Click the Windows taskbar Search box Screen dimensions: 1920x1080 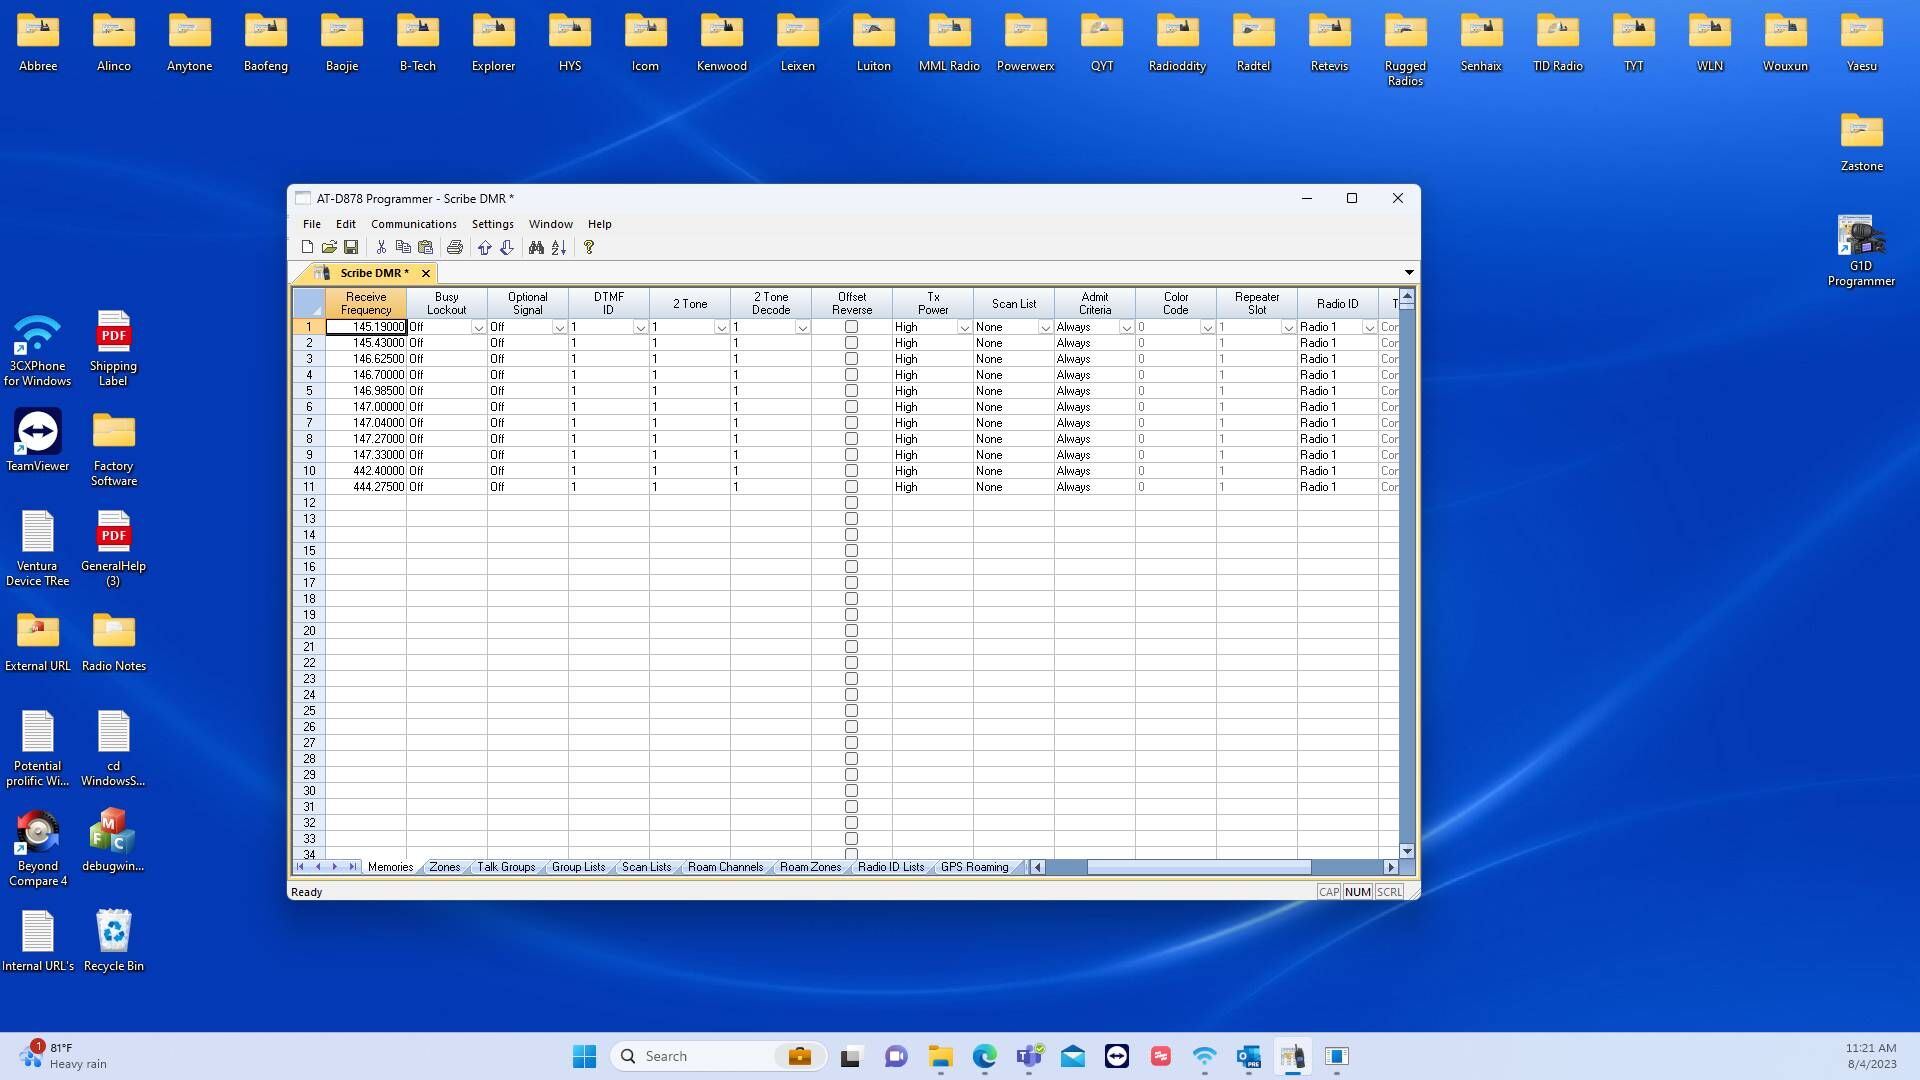tap(718, 1056)
